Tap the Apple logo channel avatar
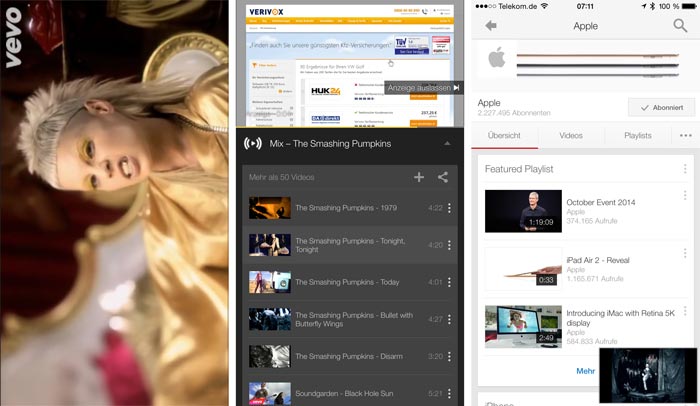 click(496, 59)
